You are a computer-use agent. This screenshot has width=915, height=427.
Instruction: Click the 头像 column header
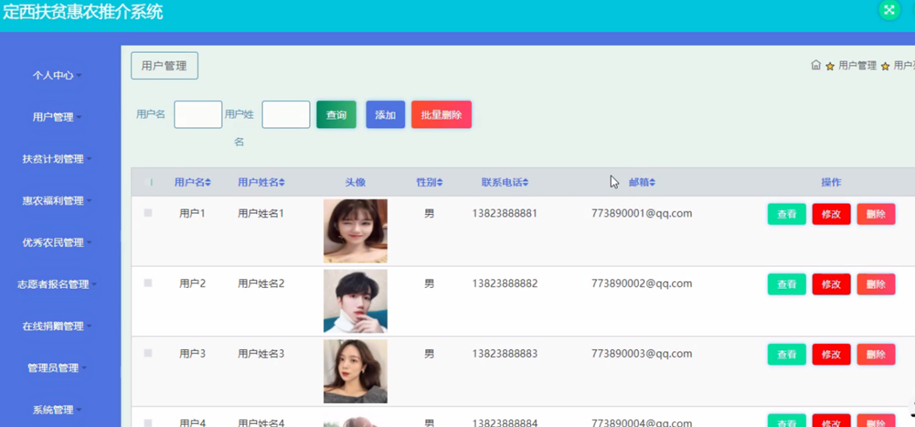pyautogui.click(x=355, y=183)
